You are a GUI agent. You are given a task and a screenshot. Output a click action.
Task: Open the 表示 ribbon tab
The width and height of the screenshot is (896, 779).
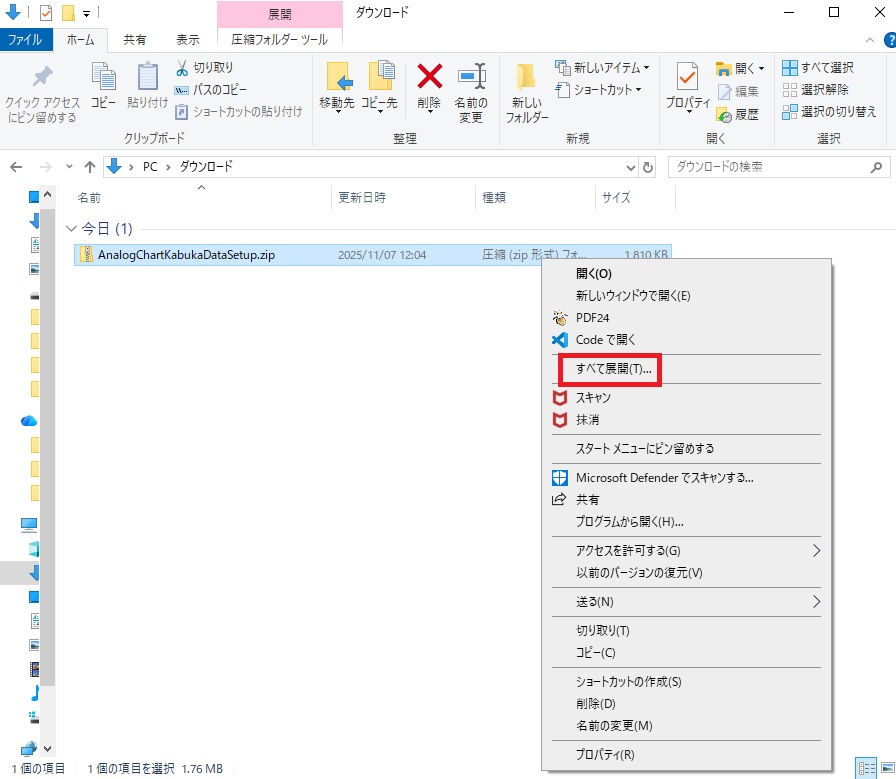point(187,40)
